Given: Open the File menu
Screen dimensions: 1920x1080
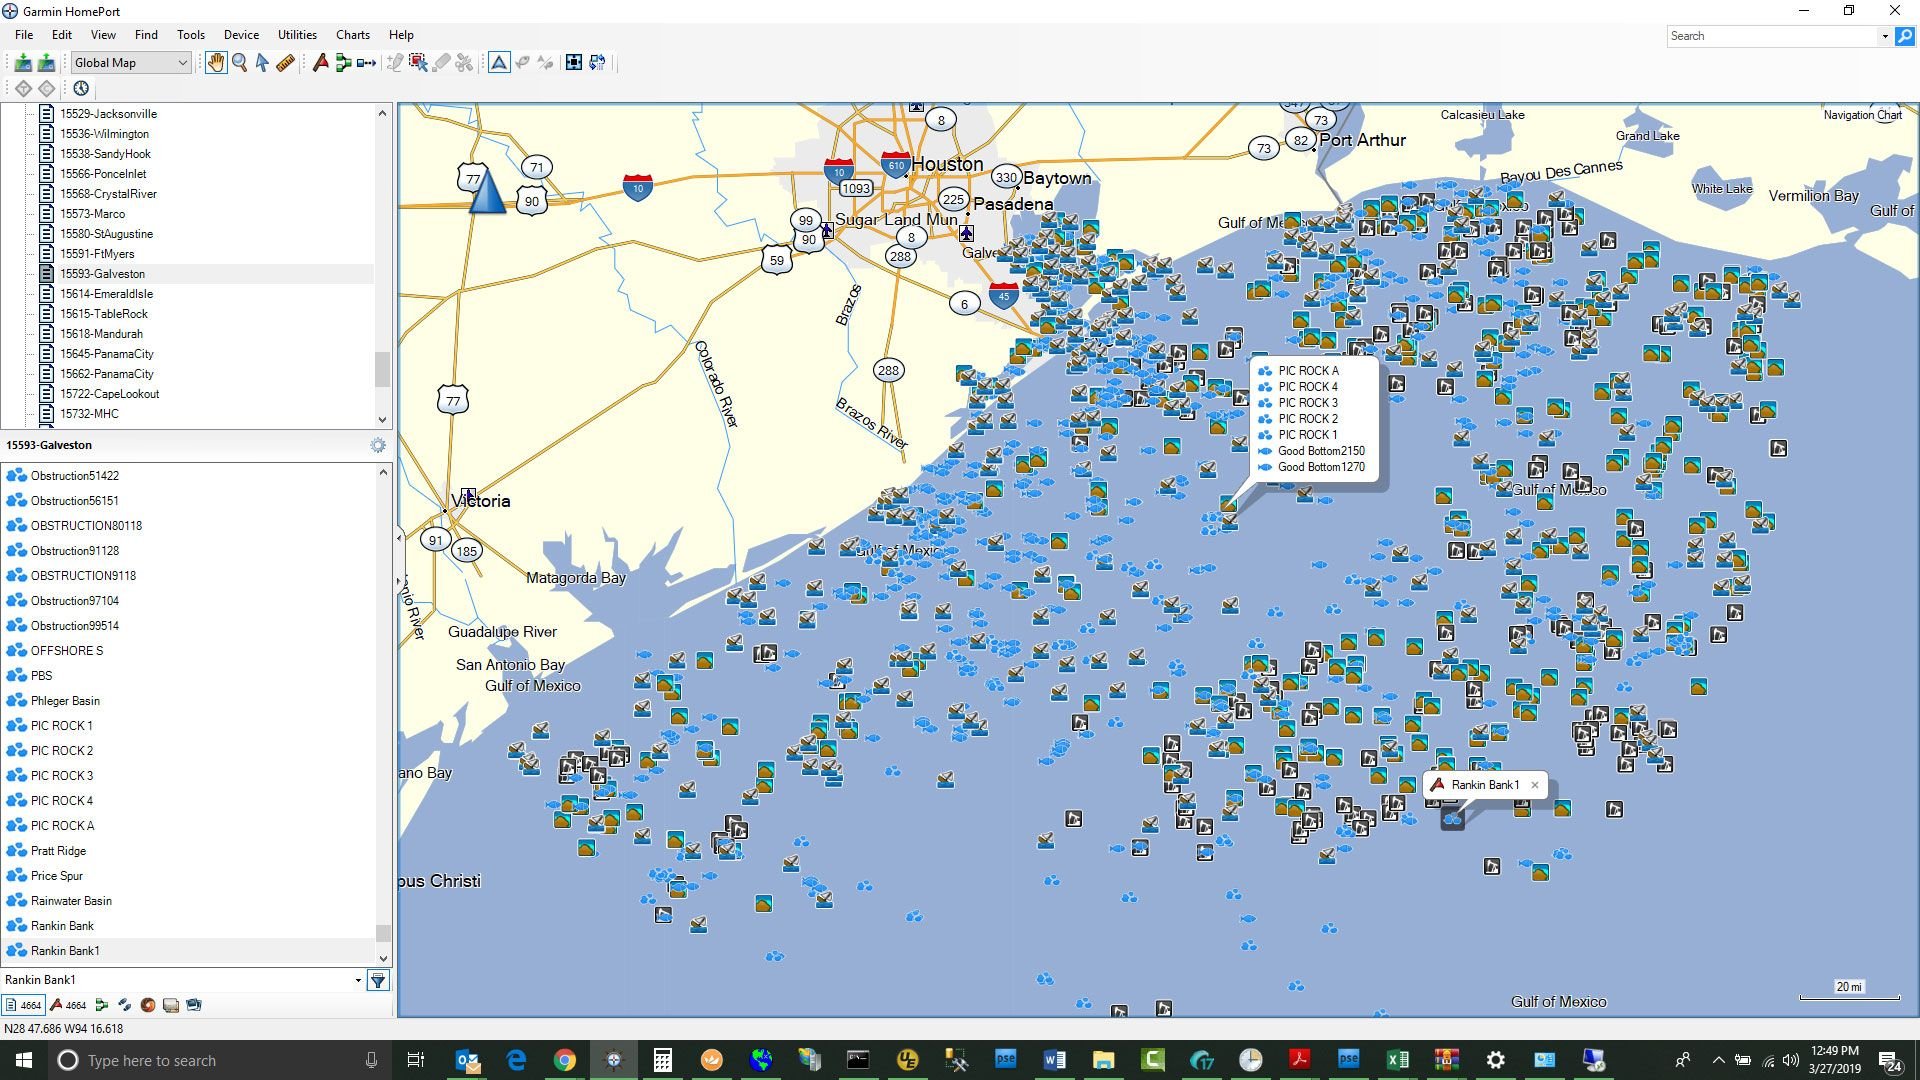Looking at the screenshot, I should pos(24,35).
